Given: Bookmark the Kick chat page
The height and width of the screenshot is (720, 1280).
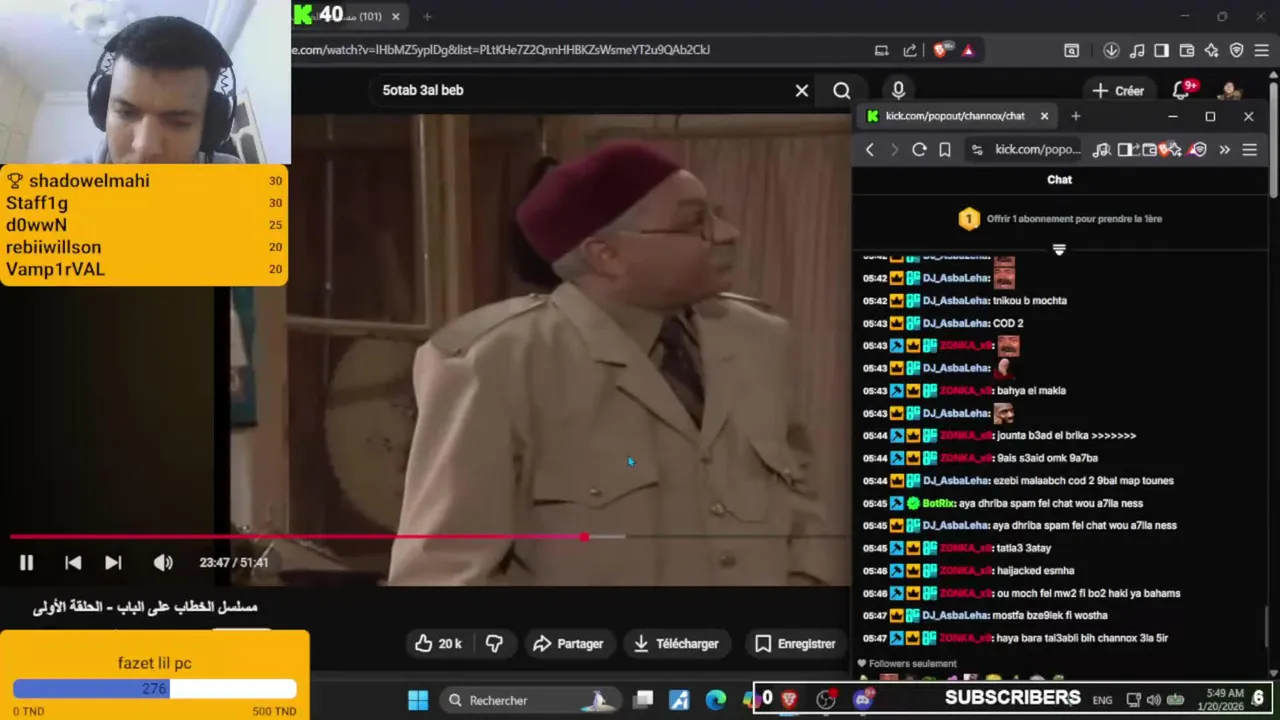Looking at the screenshot, I should point(945,150).
